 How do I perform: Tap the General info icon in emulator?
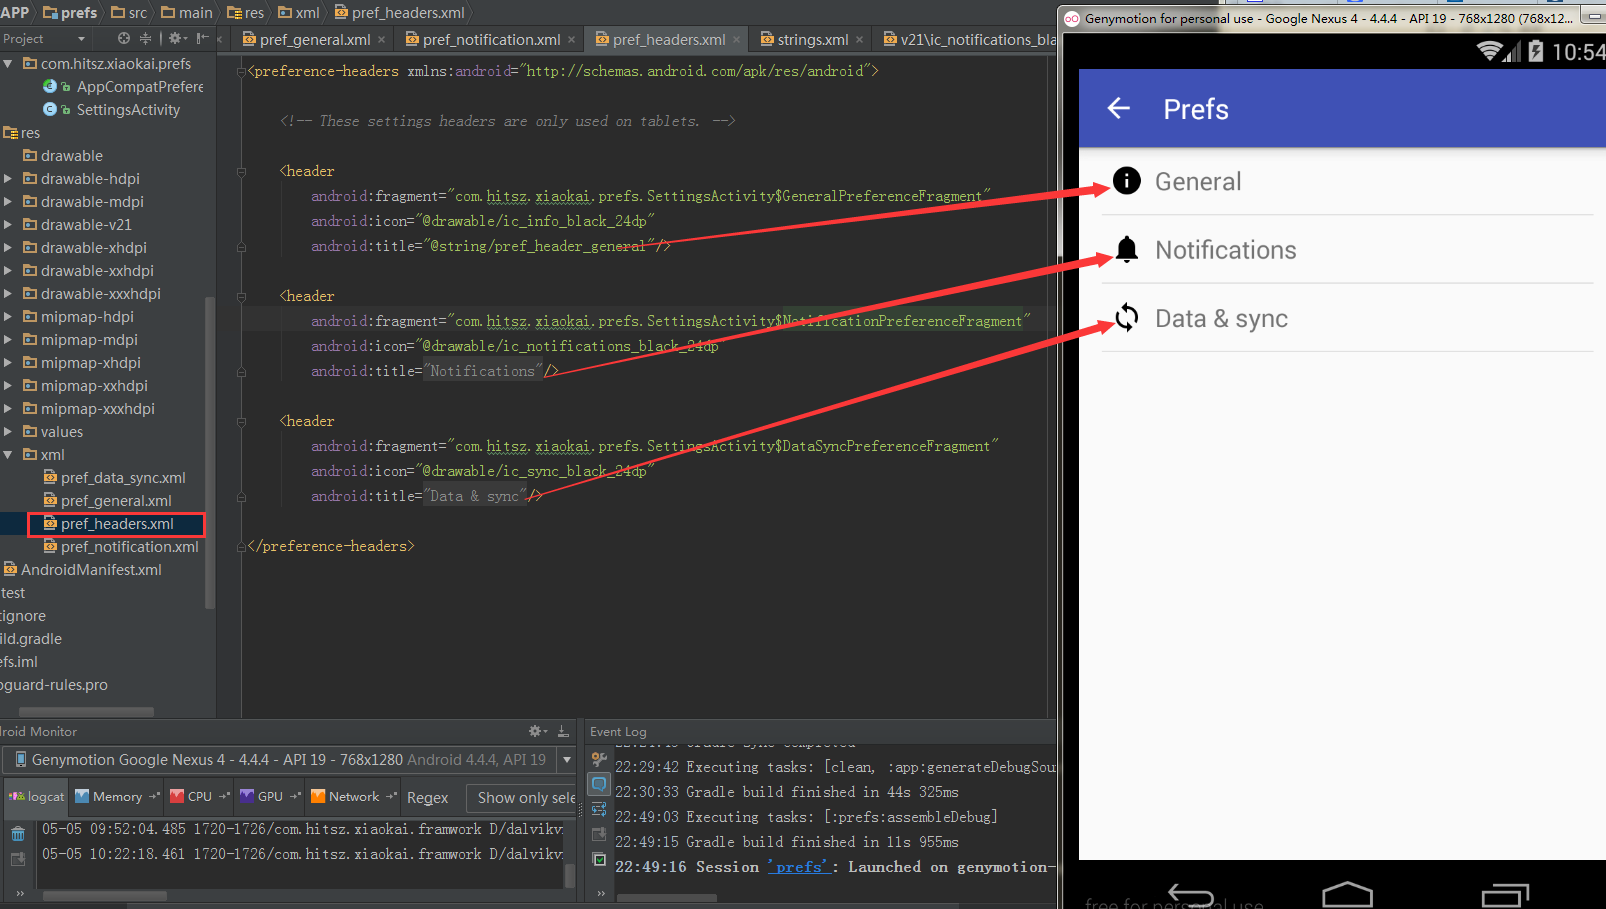point(1127,181)
